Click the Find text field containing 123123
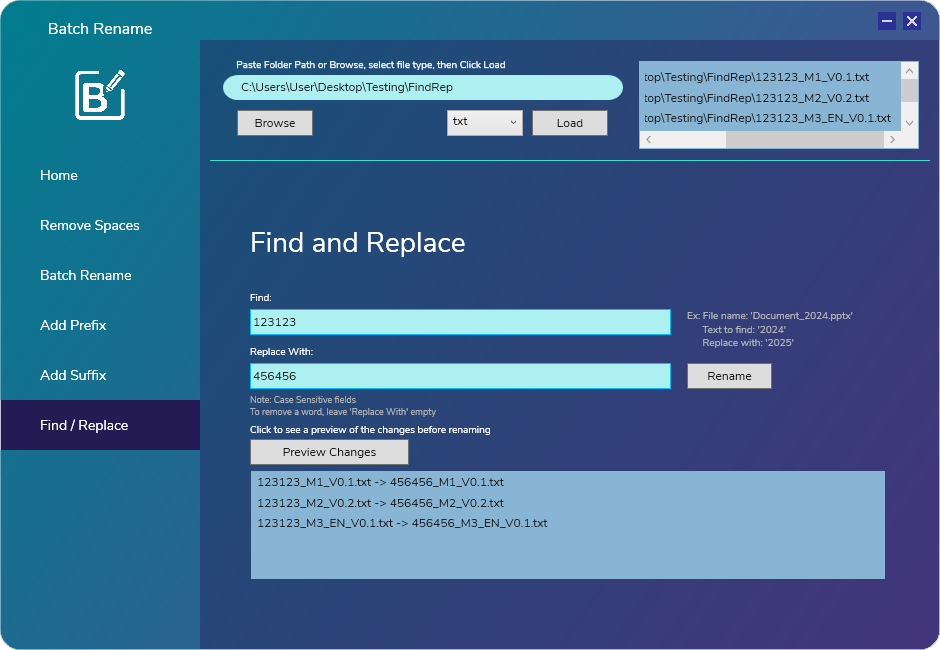Image resolution: width=940 pixels, height=650 pixels. click(x=460, y=322)
